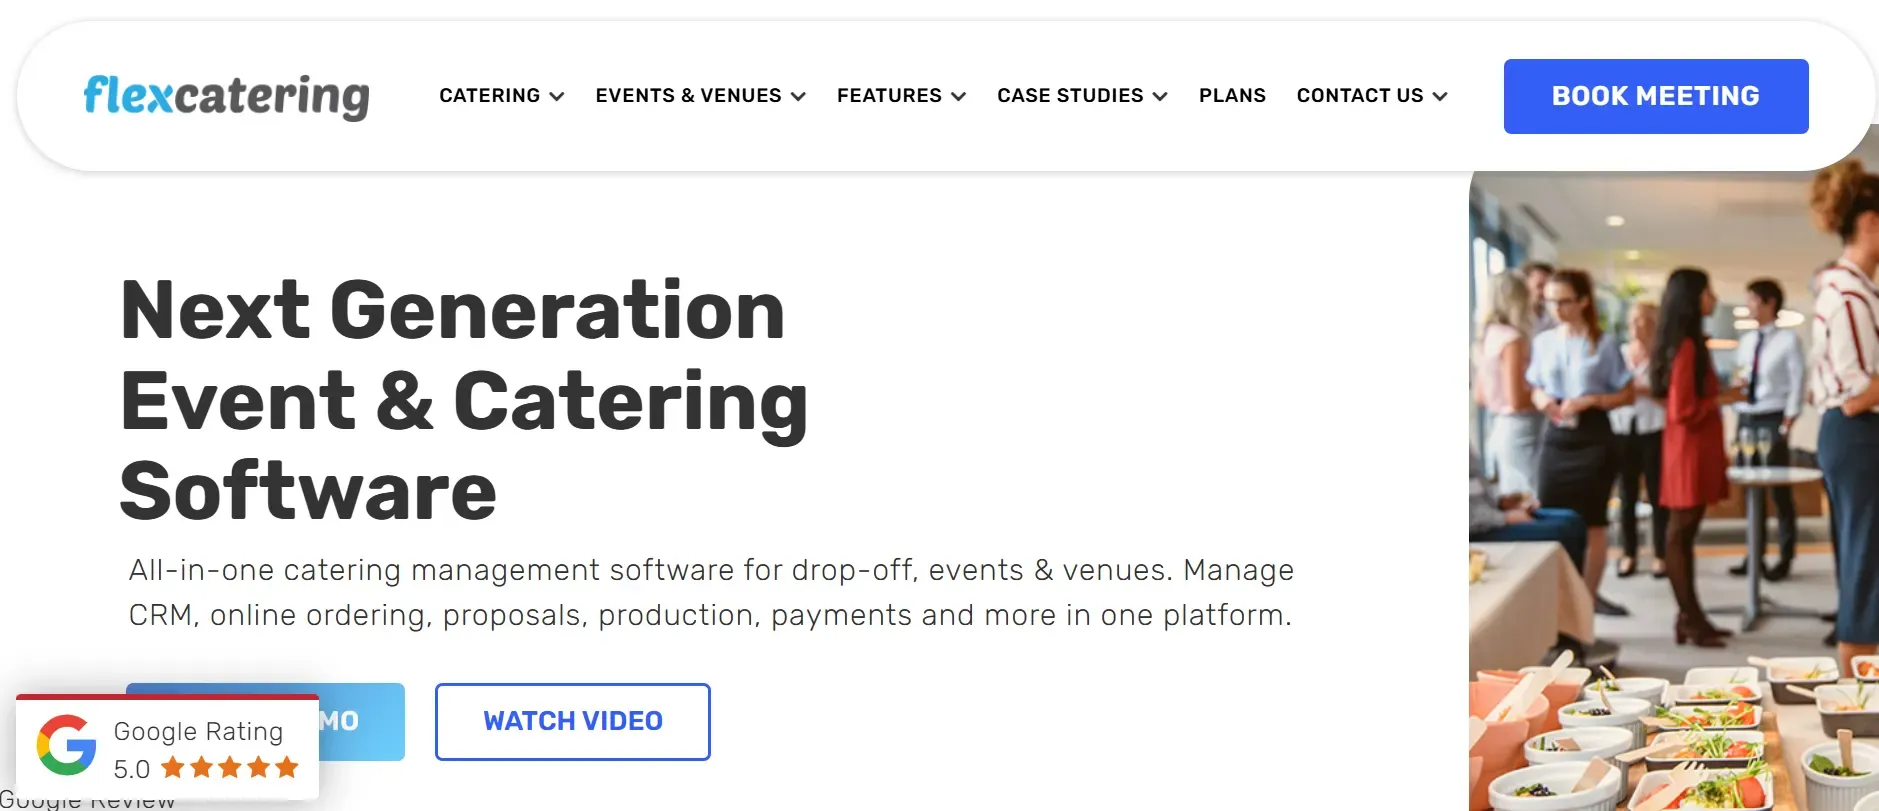Click the partially hidden demo button
Screen dimensions: 1879x811
(x=362, y=722)
